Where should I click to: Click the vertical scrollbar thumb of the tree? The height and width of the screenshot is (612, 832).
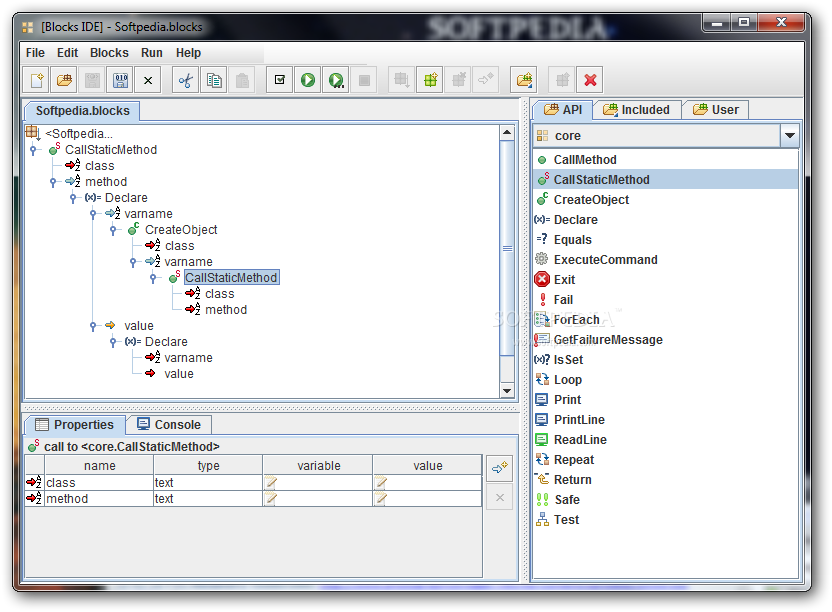(x=507, y=248)
